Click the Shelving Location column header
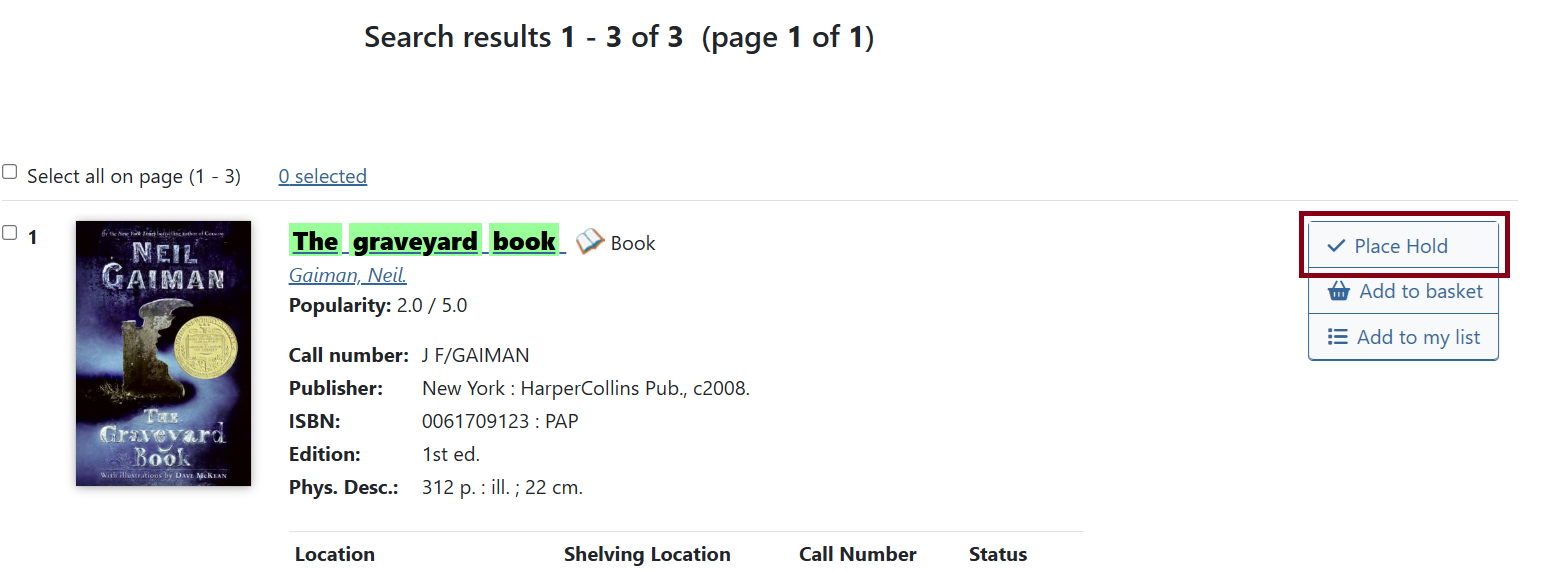This screenshot has width=1543, height=571. [x=647, y=554]
